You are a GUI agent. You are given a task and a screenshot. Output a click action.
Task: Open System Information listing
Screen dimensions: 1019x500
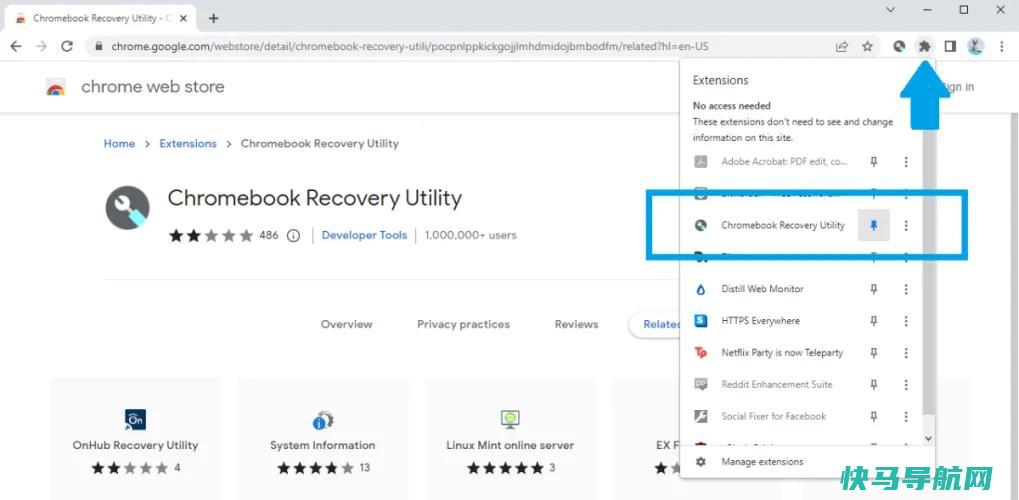tap(322, 445)
